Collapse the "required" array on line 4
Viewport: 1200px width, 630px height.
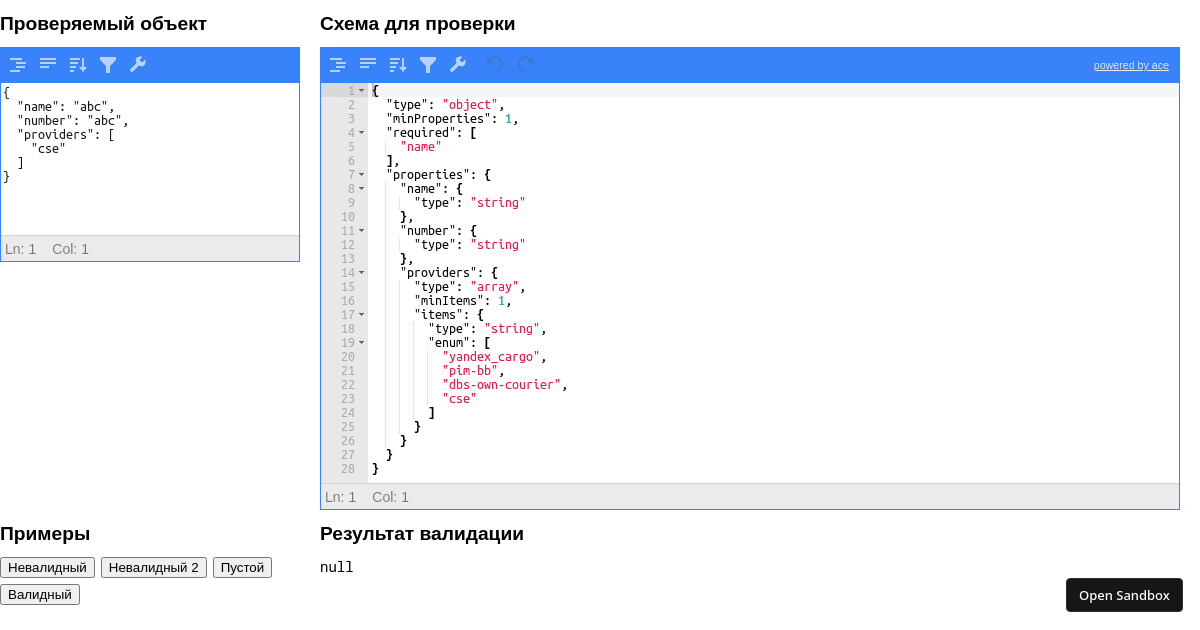(362, 133)
